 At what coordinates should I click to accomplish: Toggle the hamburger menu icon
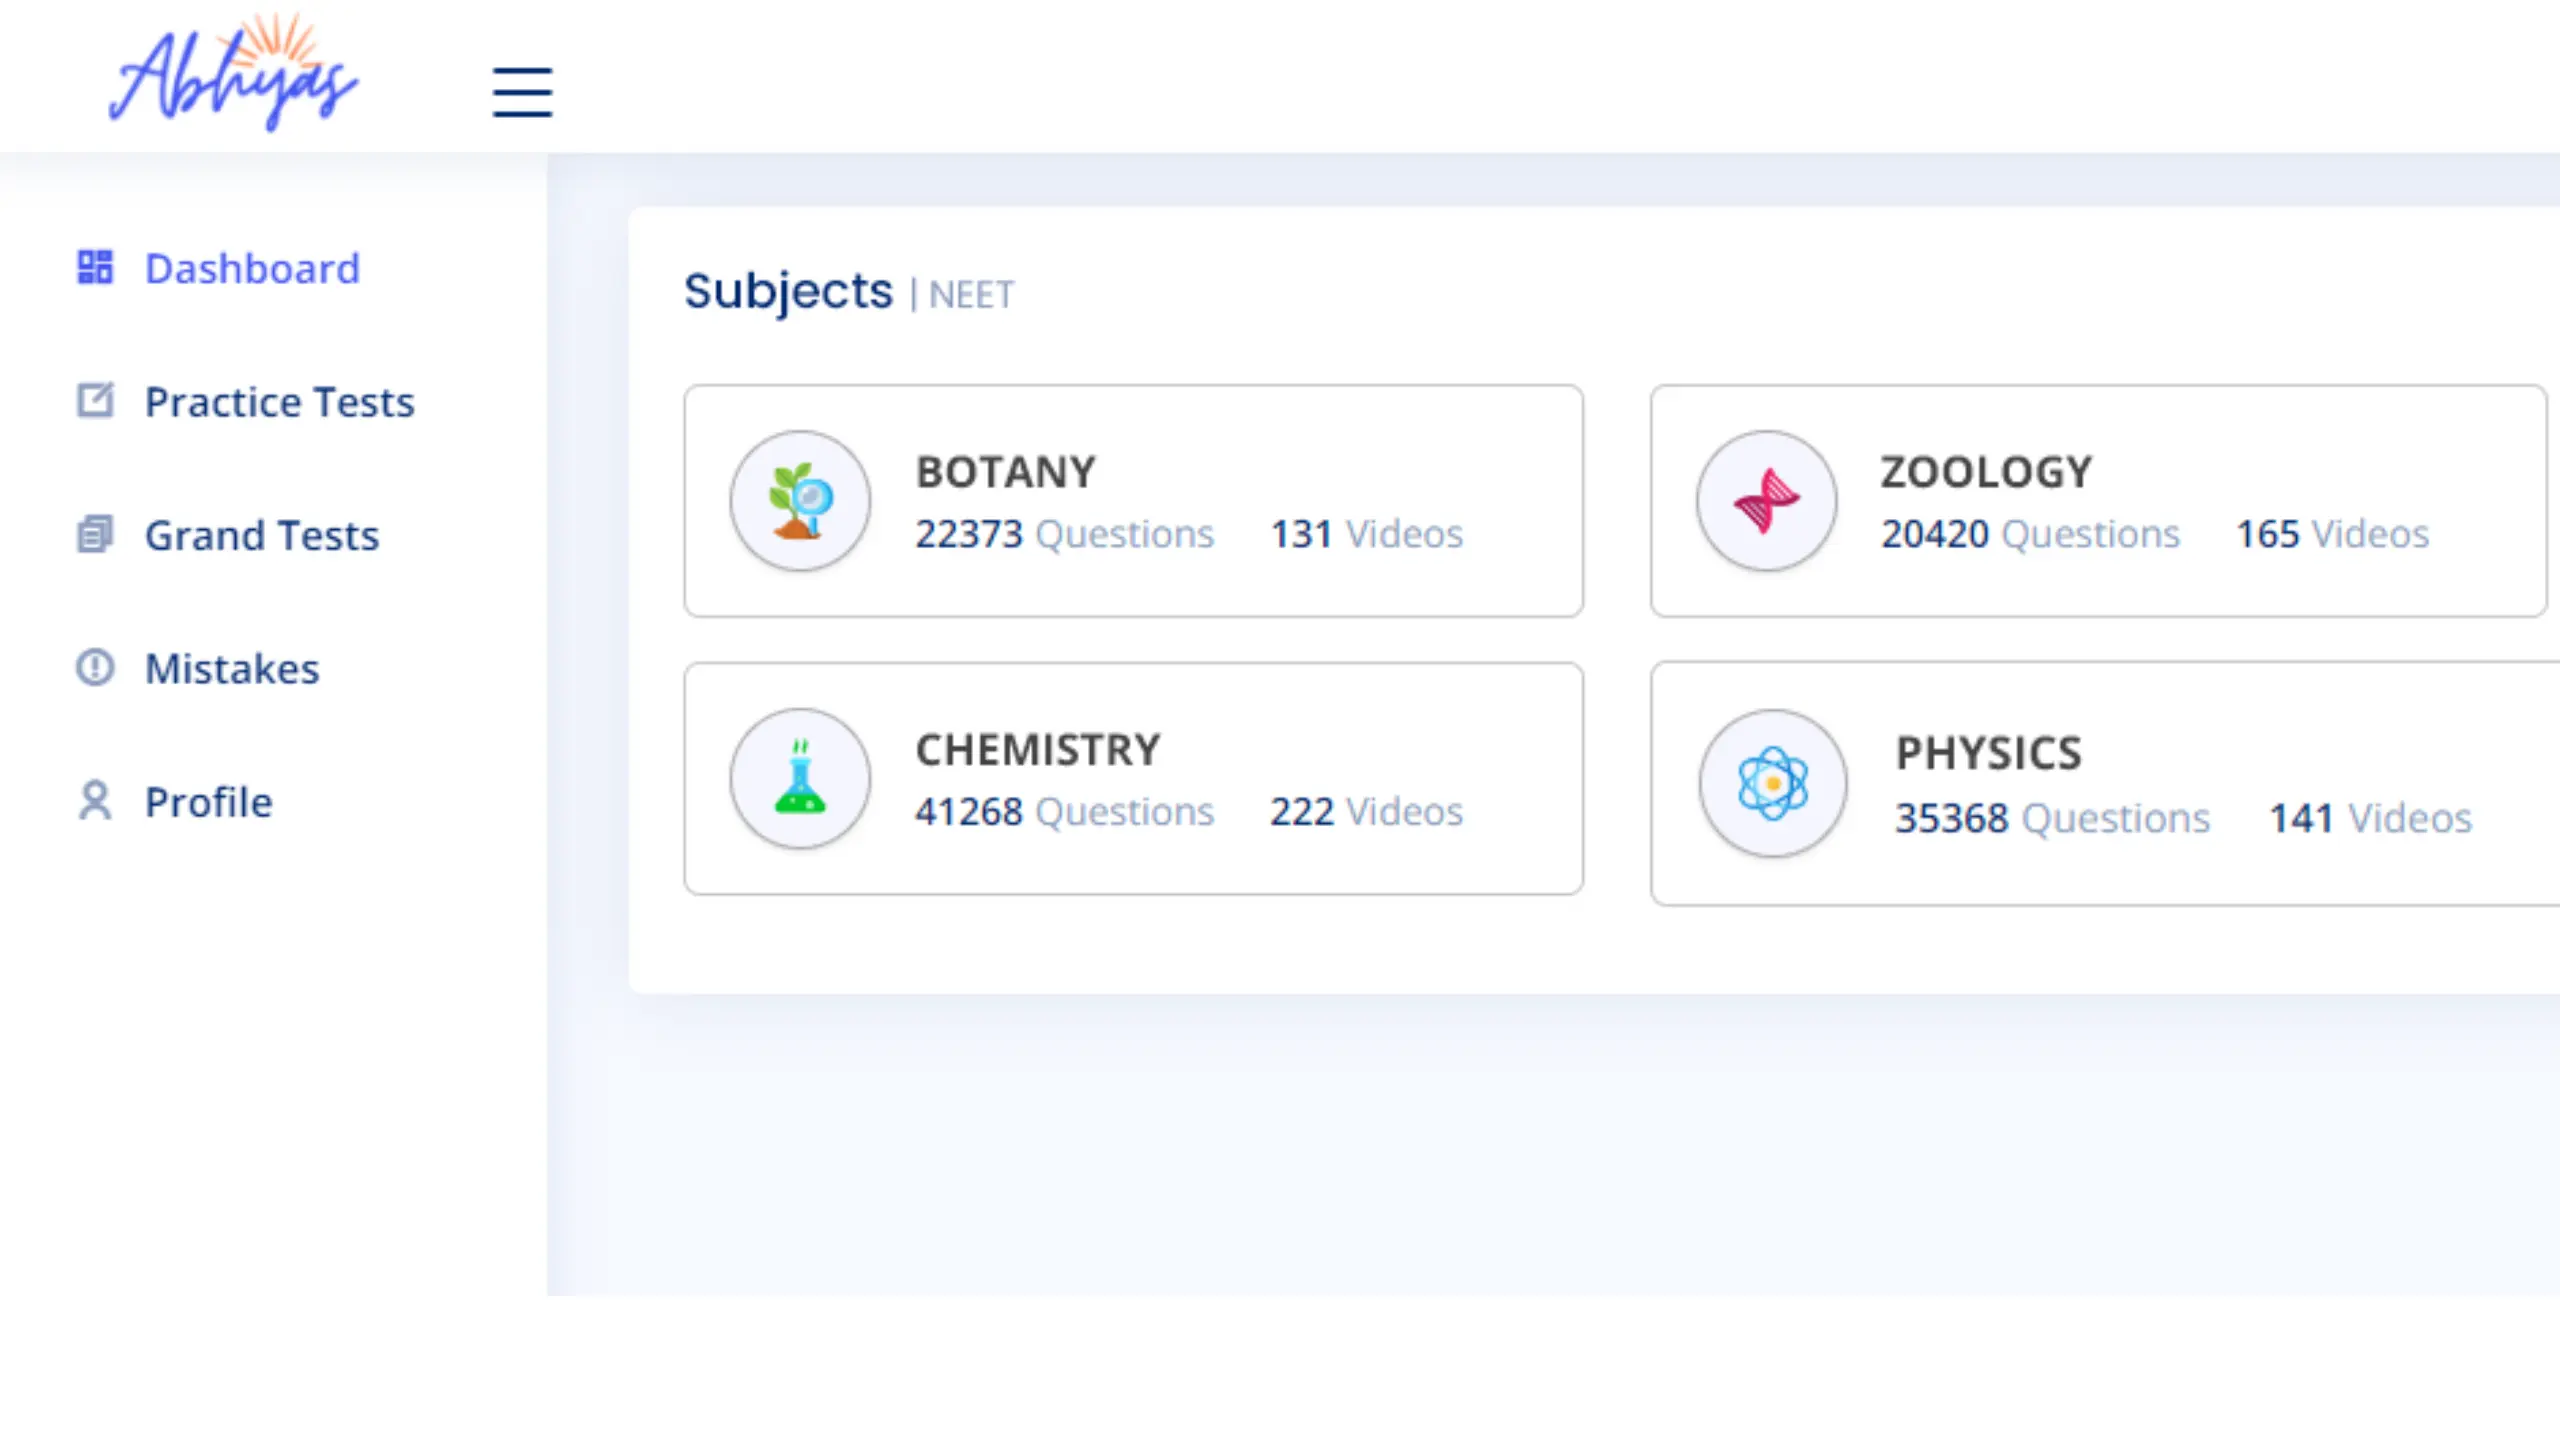(x=522, y=92)
